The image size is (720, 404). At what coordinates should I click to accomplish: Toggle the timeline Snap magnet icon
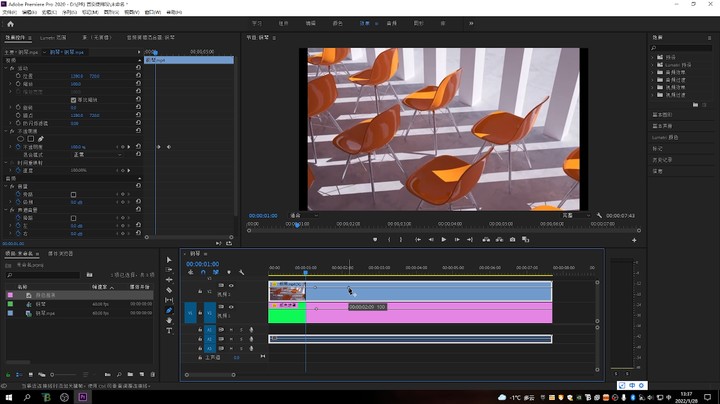(203, 273)
